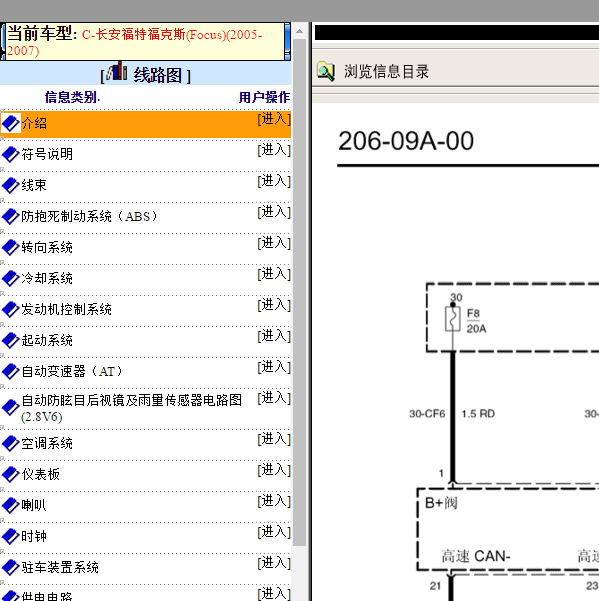This screenshot has width=599, height=601.
Task: Click the book icon beside 防抱死制动系统（ABS）
Action: [x=11, y=217]
